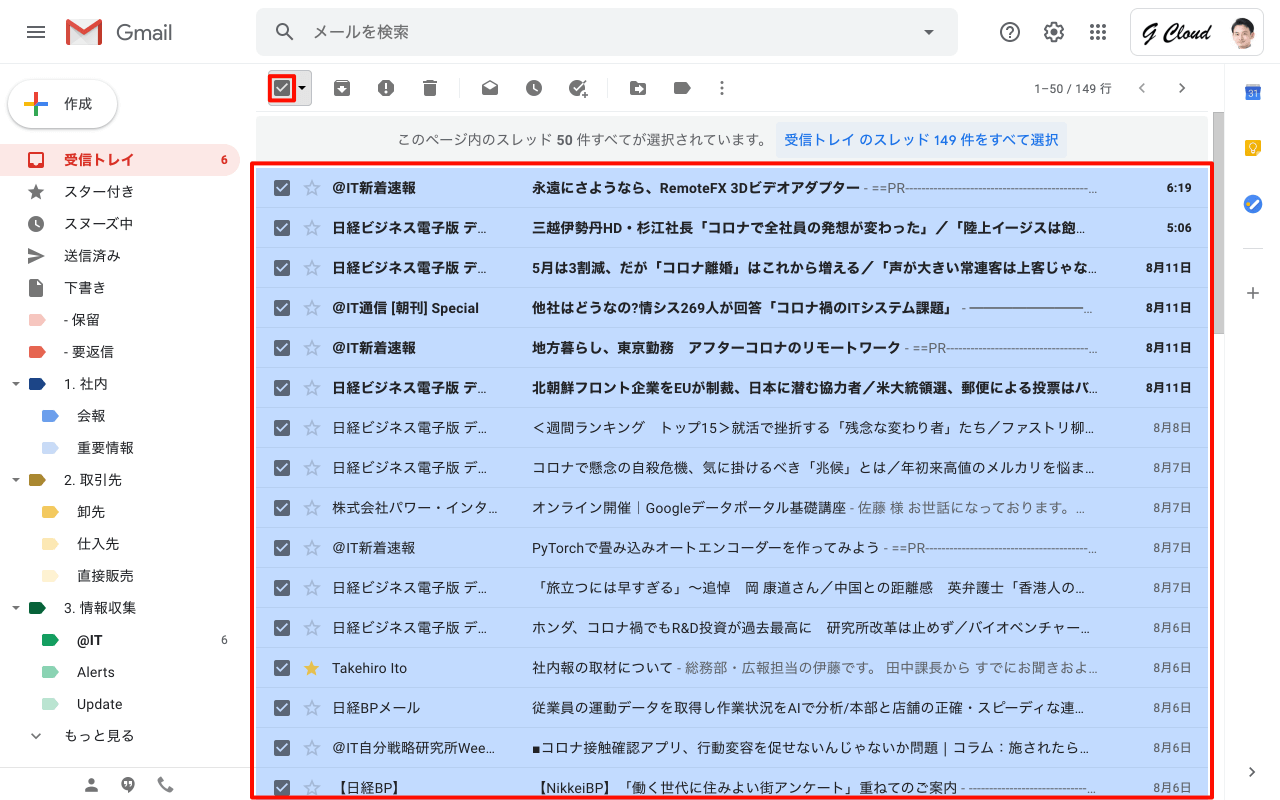Click the Move to folder icon

(x=638, y=88)
